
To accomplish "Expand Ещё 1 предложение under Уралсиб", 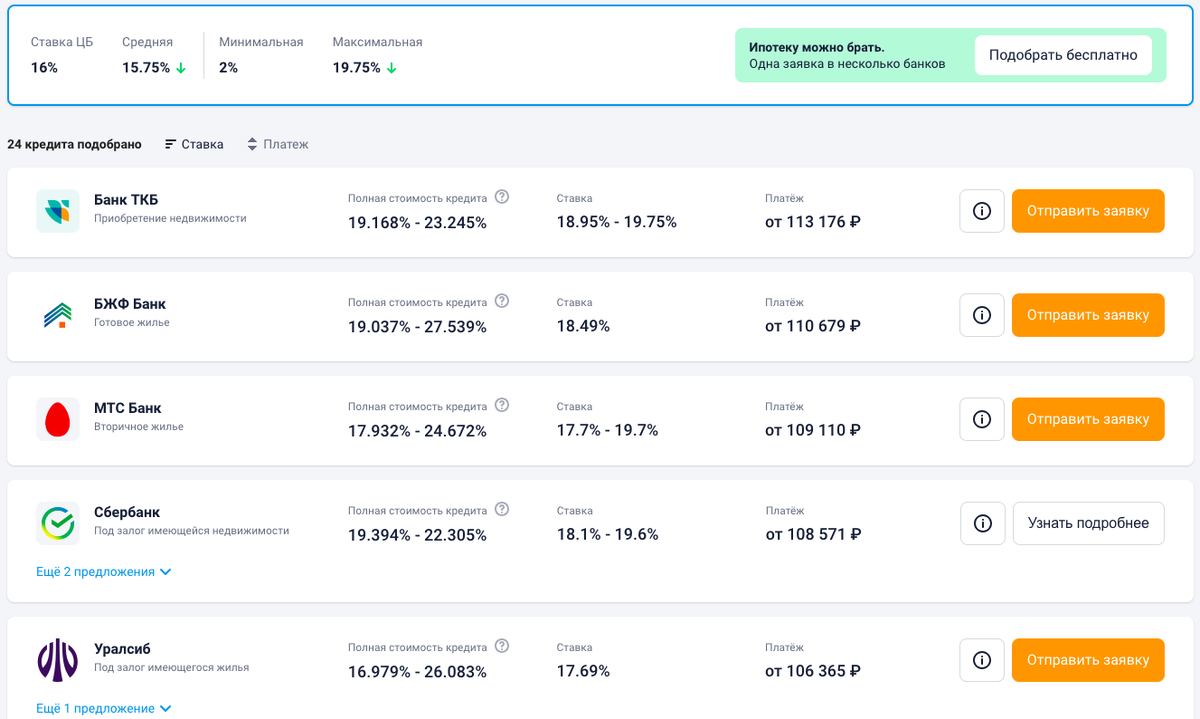I will (x=104, y=708).
